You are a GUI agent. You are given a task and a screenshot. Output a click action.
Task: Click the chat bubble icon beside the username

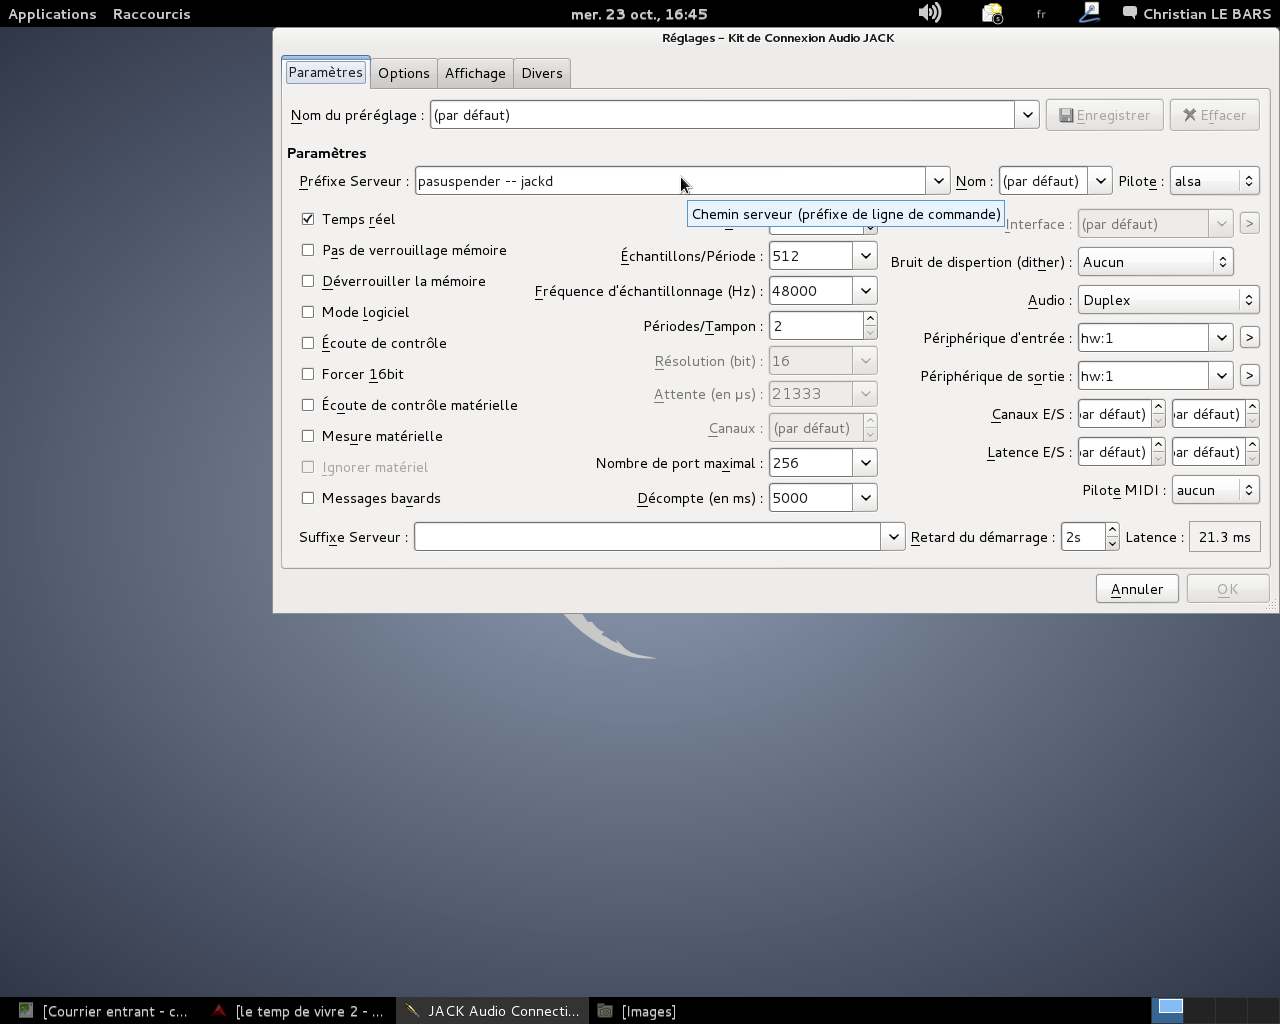1129,13
